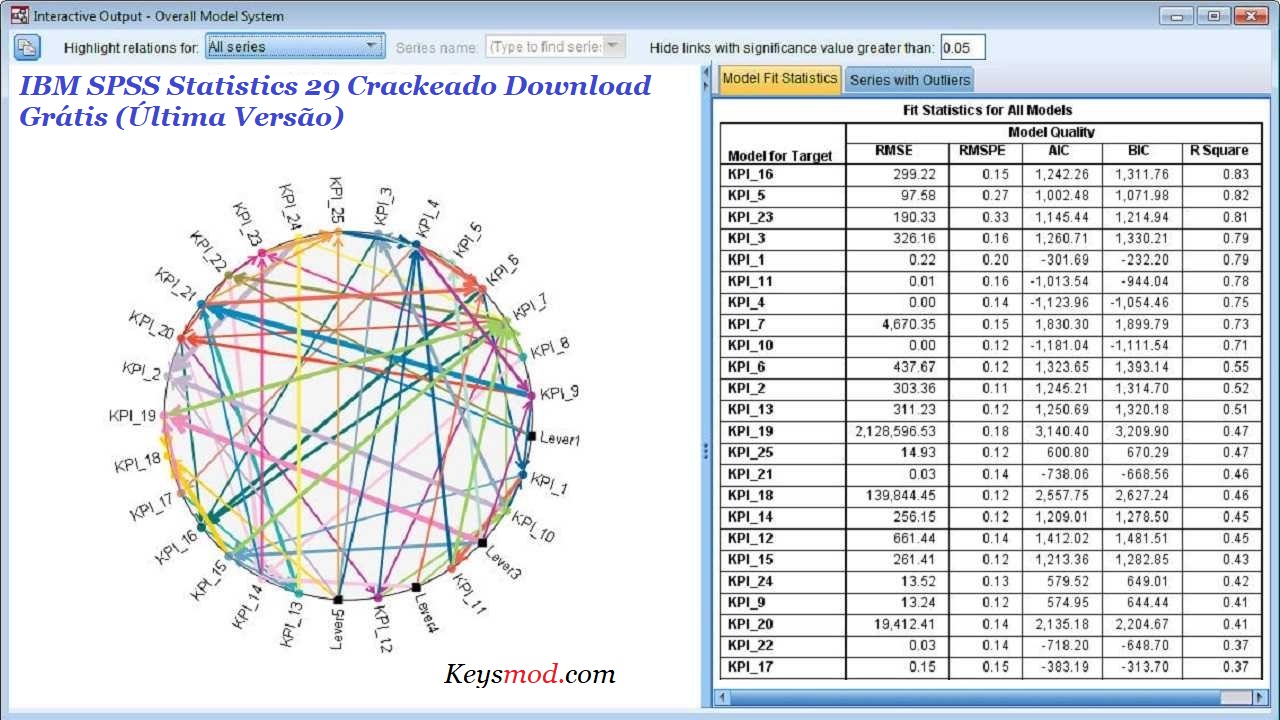Click the KPI_12 node label in the chart
1280x720 pixels.
tap(384, 629)
